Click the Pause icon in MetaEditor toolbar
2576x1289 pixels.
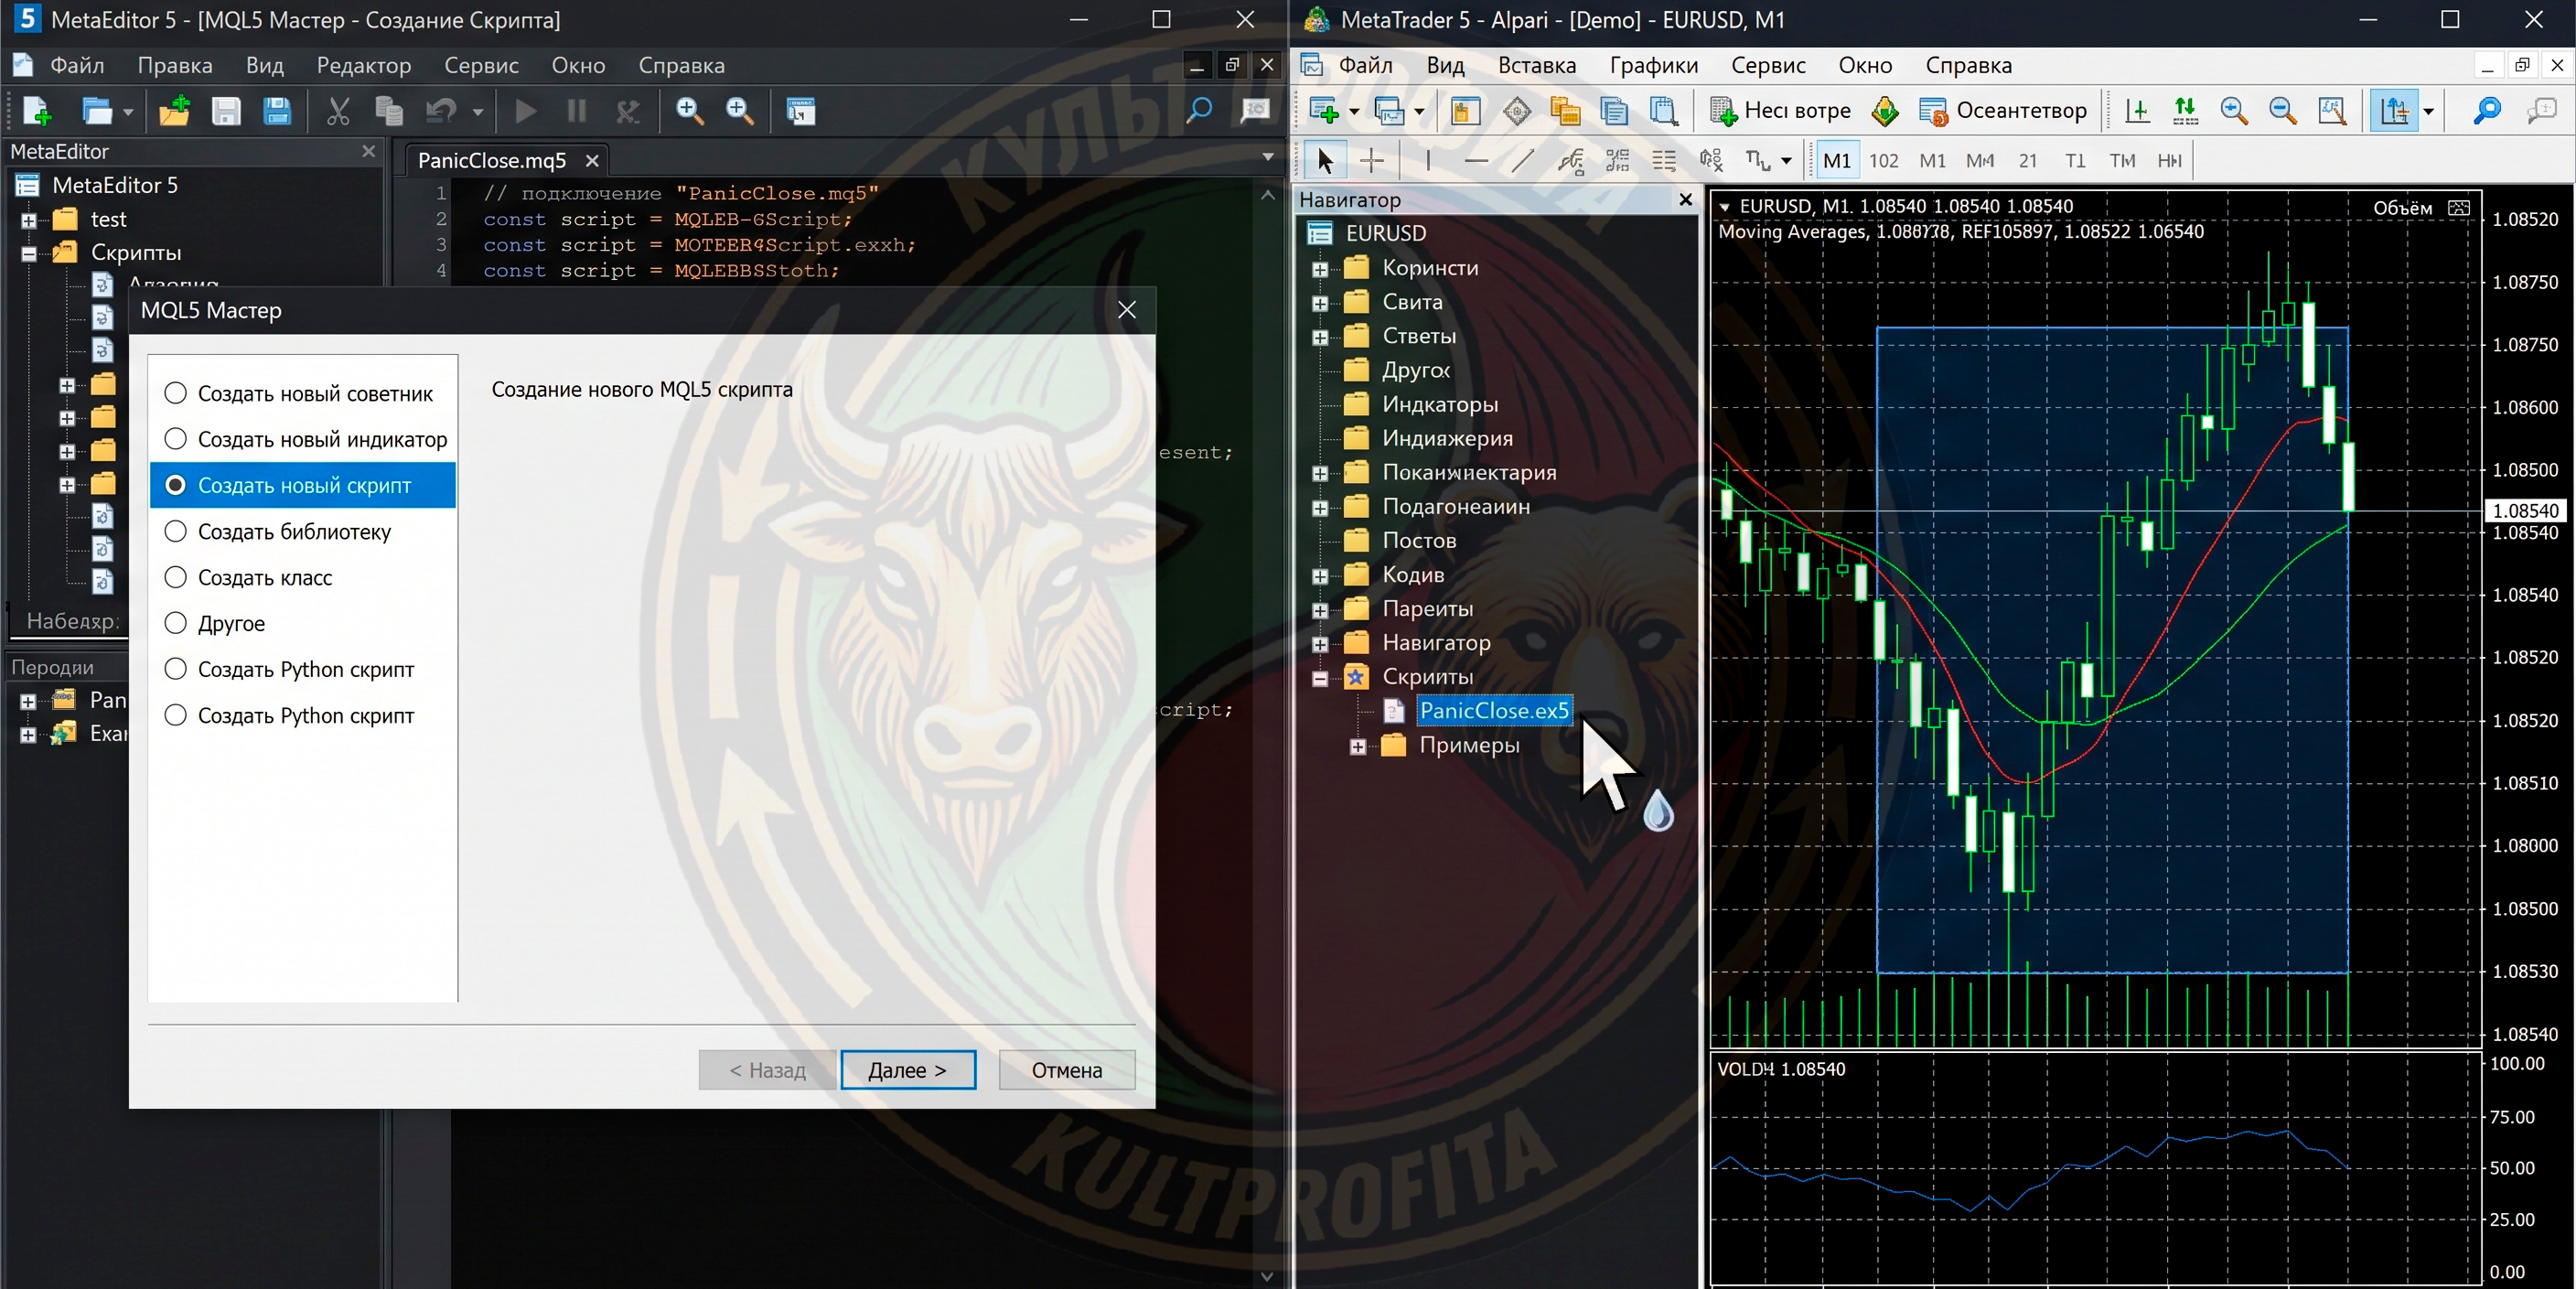[576, 111]
